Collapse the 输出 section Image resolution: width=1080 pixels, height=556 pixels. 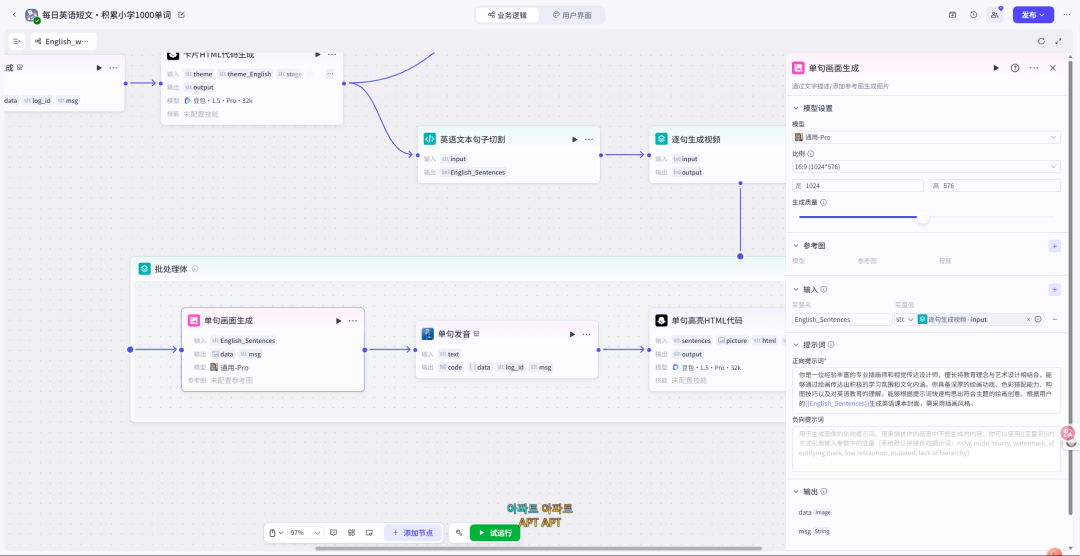pyautogui.click(x=796, y=492)
